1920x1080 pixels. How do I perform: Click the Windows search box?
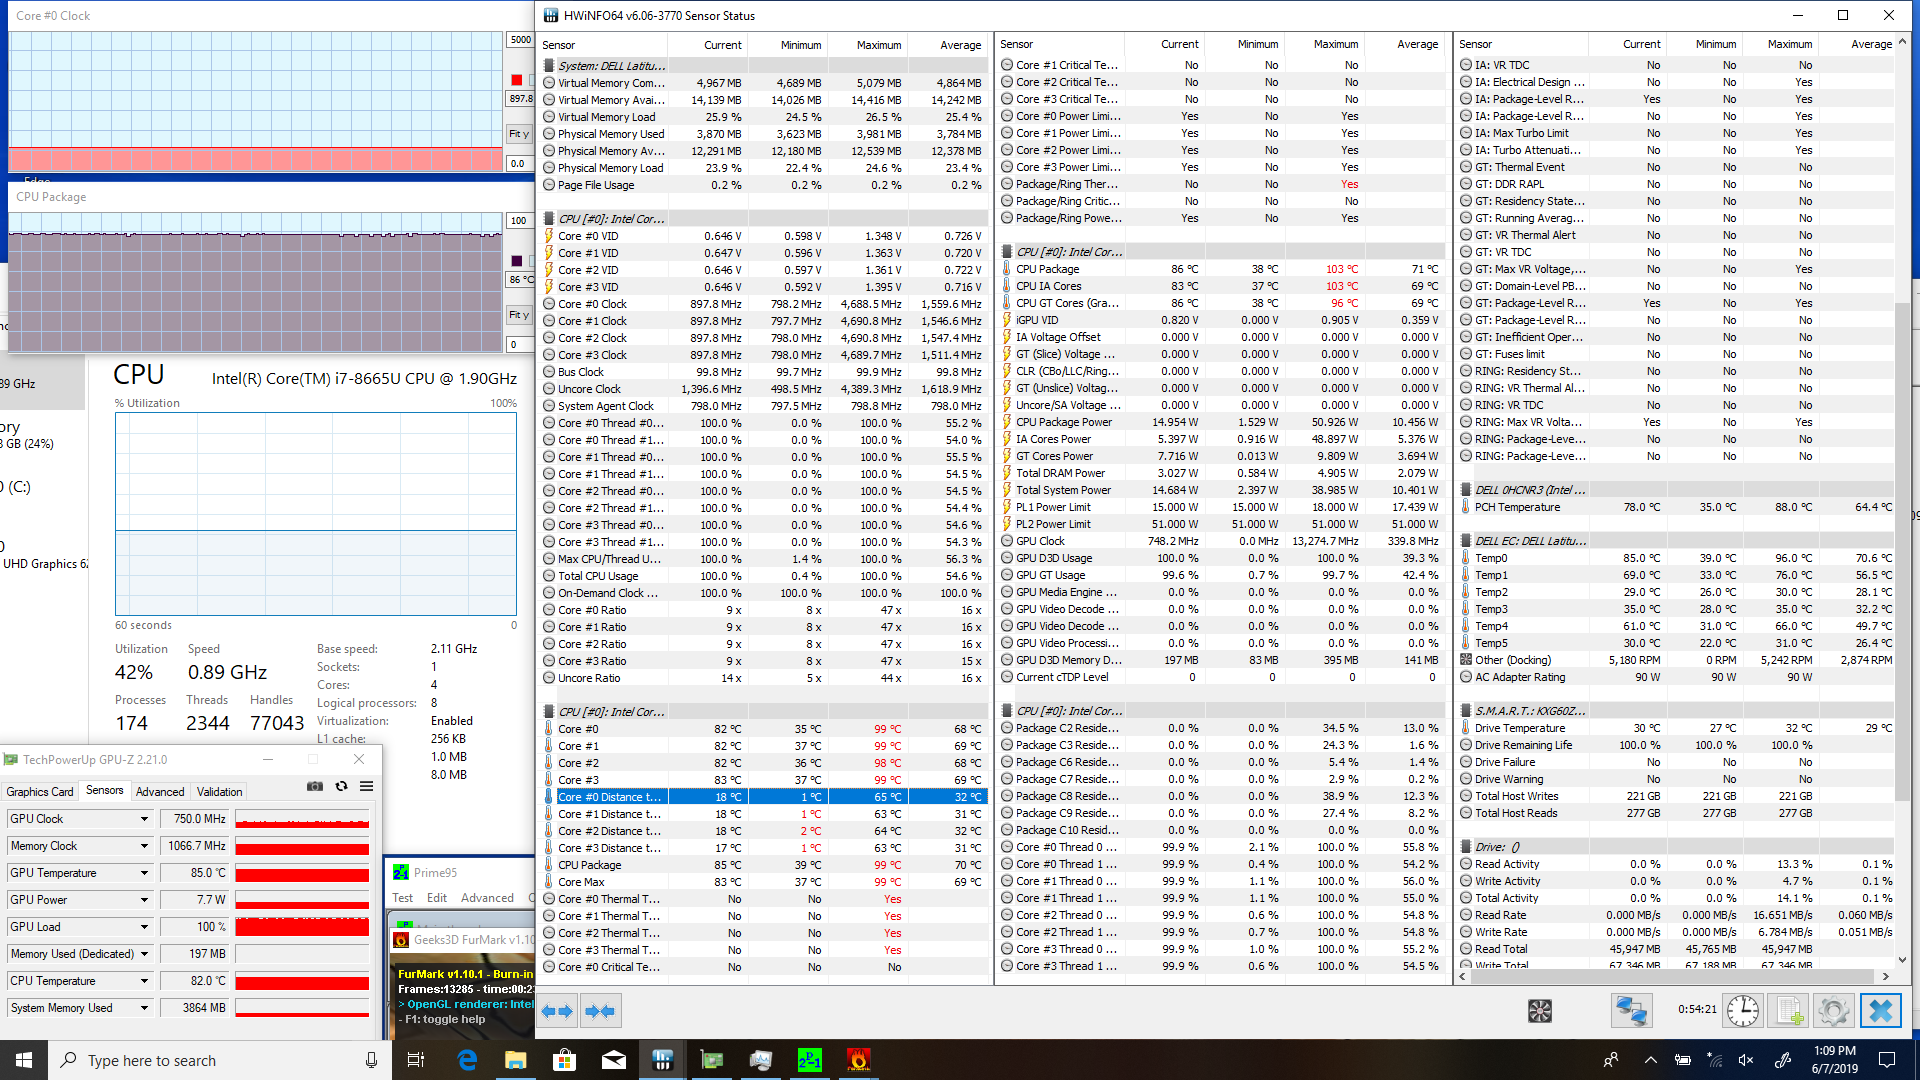click(220, 1060)
